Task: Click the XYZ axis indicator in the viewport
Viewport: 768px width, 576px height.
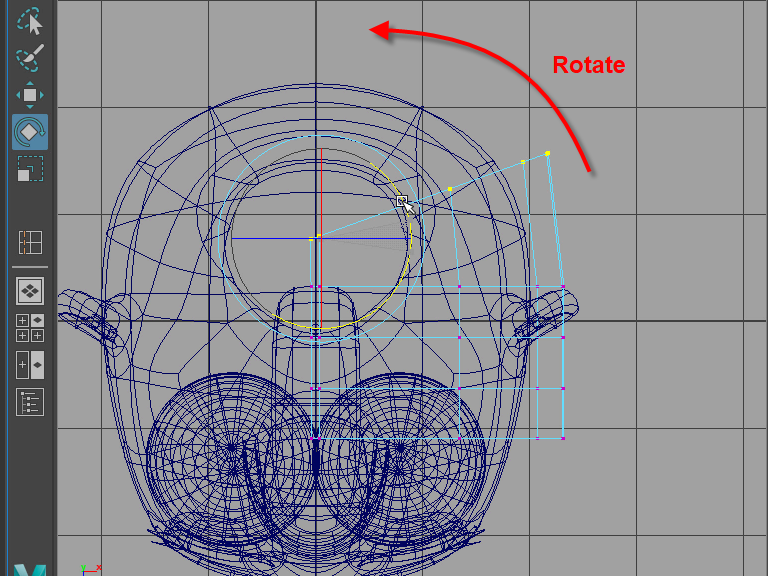Action: click(90, 568)
